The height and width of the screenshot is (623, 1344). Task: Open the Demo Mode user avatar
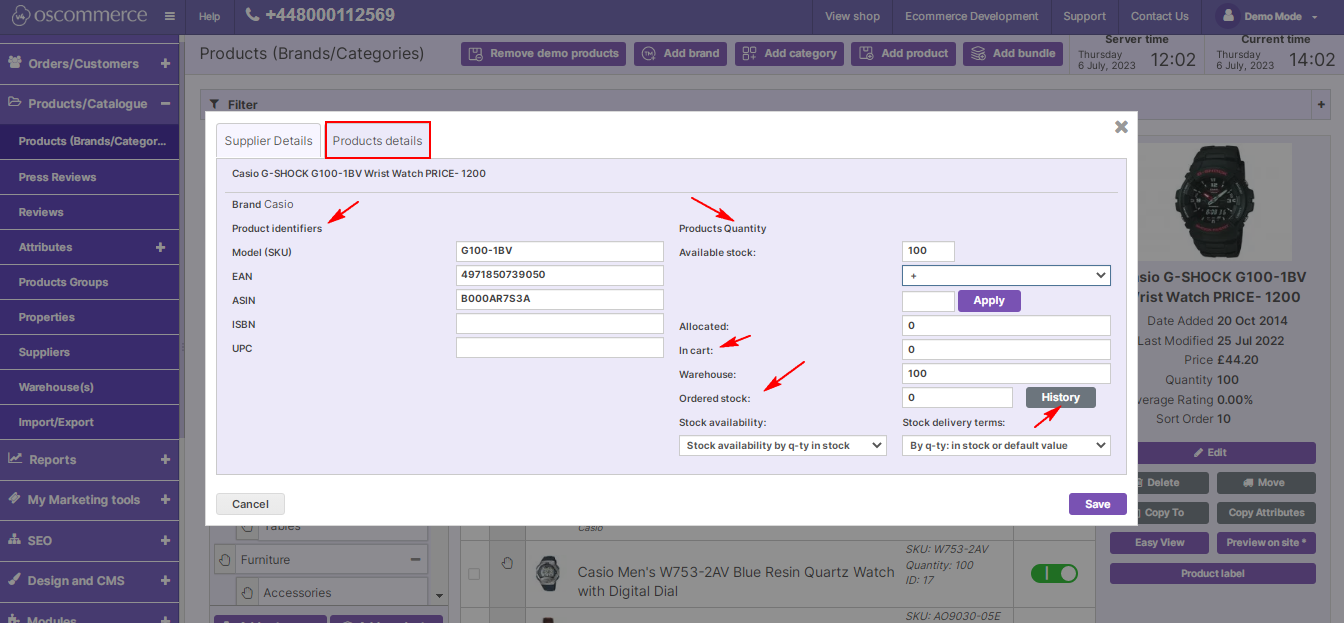(x=1226, y=16)
